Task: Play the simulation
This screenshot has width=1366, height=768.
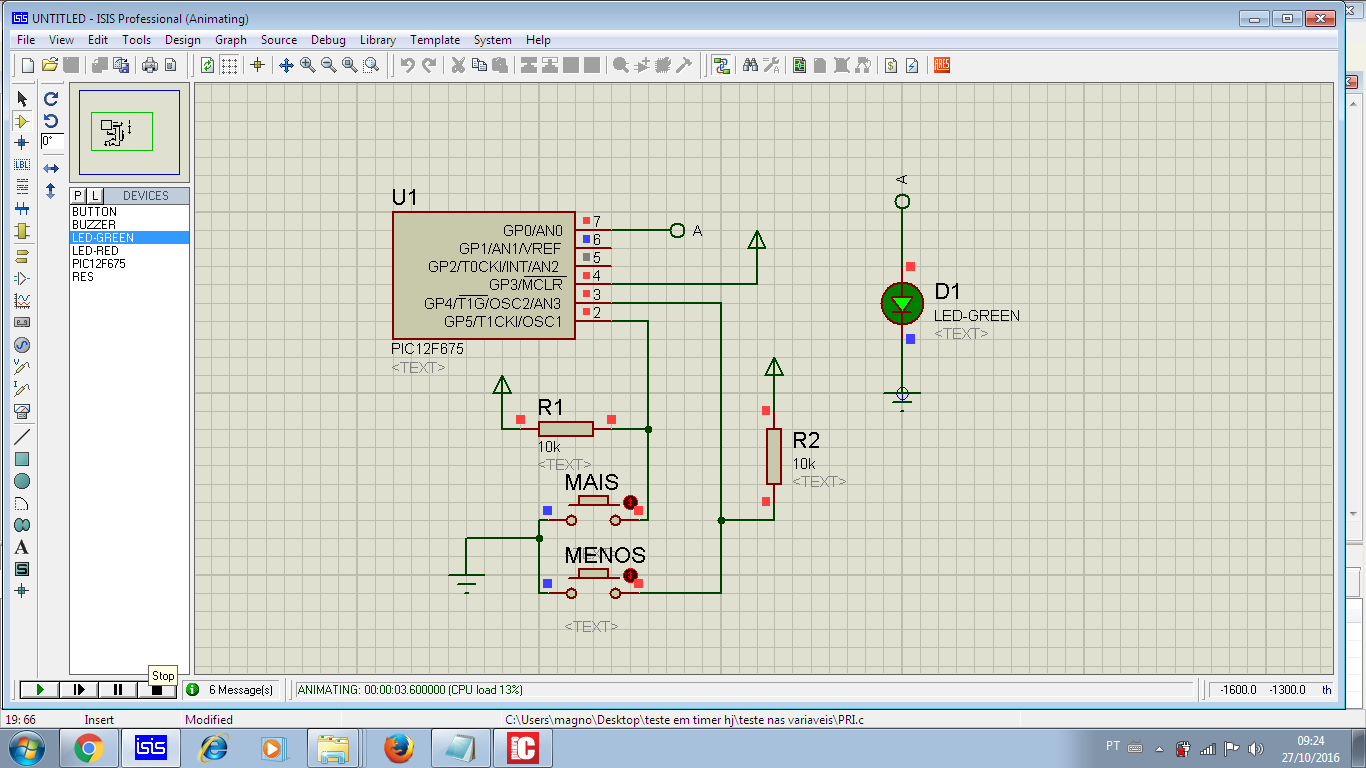Action: point(39,689)
